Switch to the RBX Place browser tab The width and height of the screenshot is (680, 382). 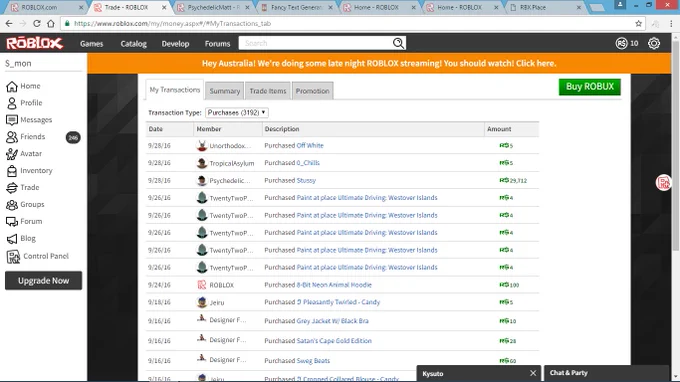(x=546, y=7)
